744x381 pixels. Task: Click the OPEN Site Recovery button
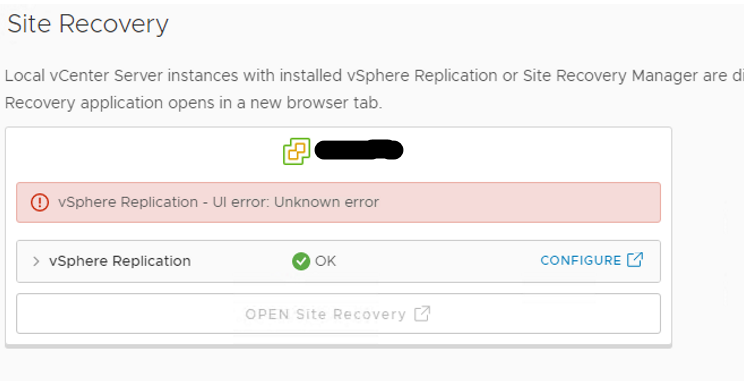338,314
